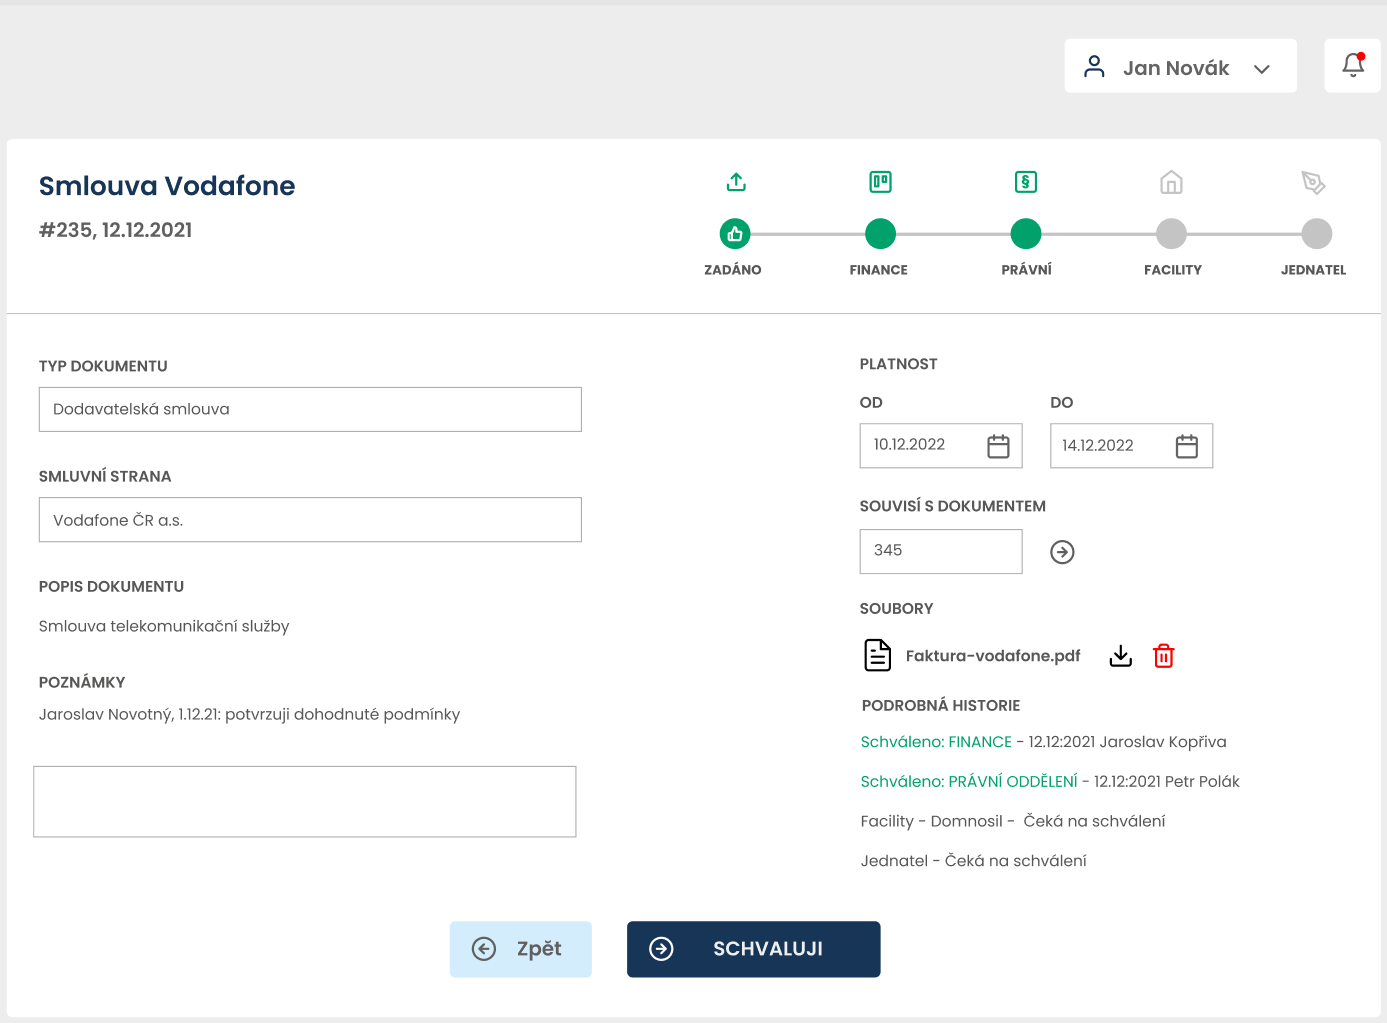
Task: Select the grey Jednatel step circle
Action: 1317,234
